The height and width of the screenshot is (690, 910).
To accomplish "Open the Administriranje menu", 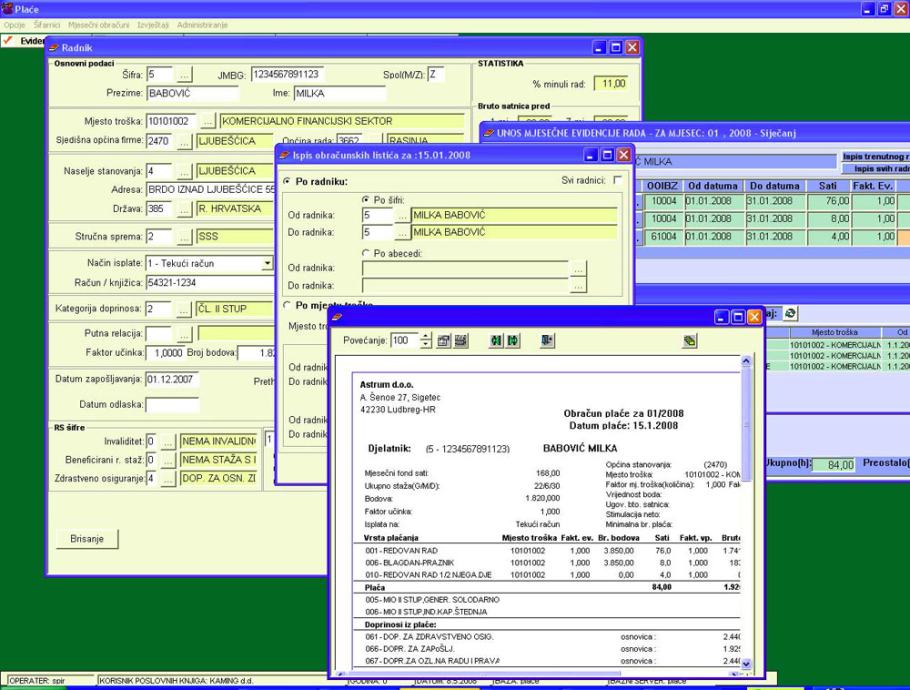I will pyautogui.click(x=202, y=25).
